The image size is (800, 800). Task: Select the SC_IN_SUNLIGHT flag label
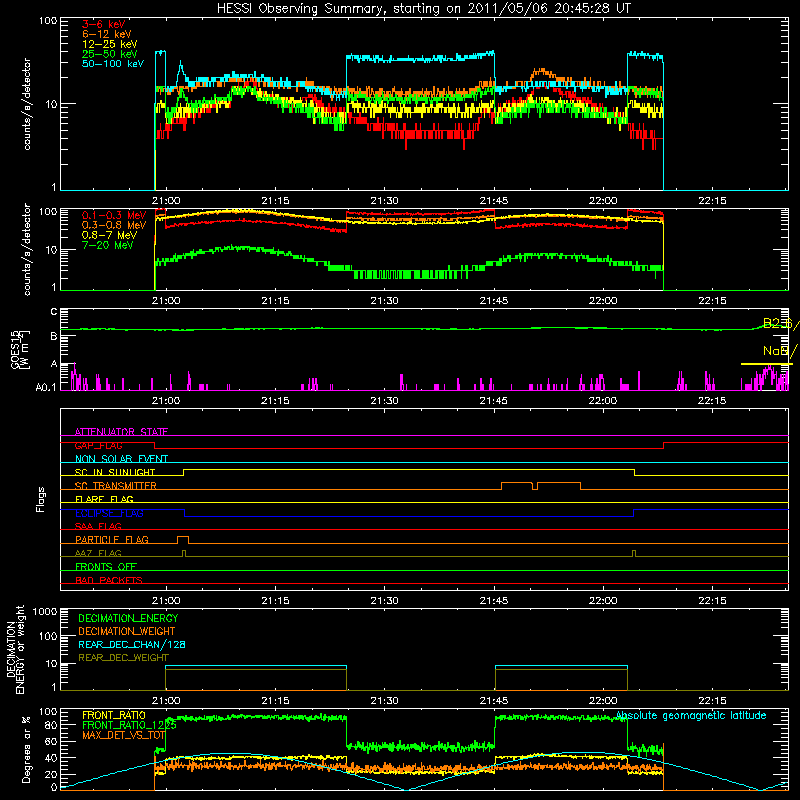[x=115, y=472]
